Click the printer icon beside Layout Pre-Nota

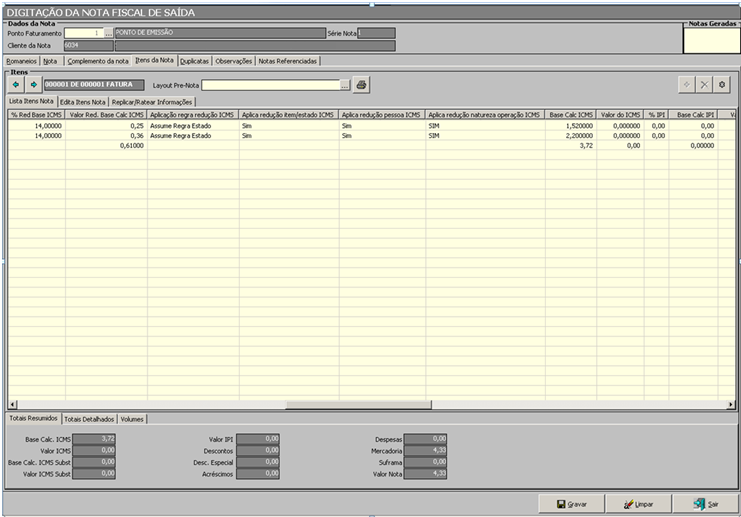coord(361,85)
